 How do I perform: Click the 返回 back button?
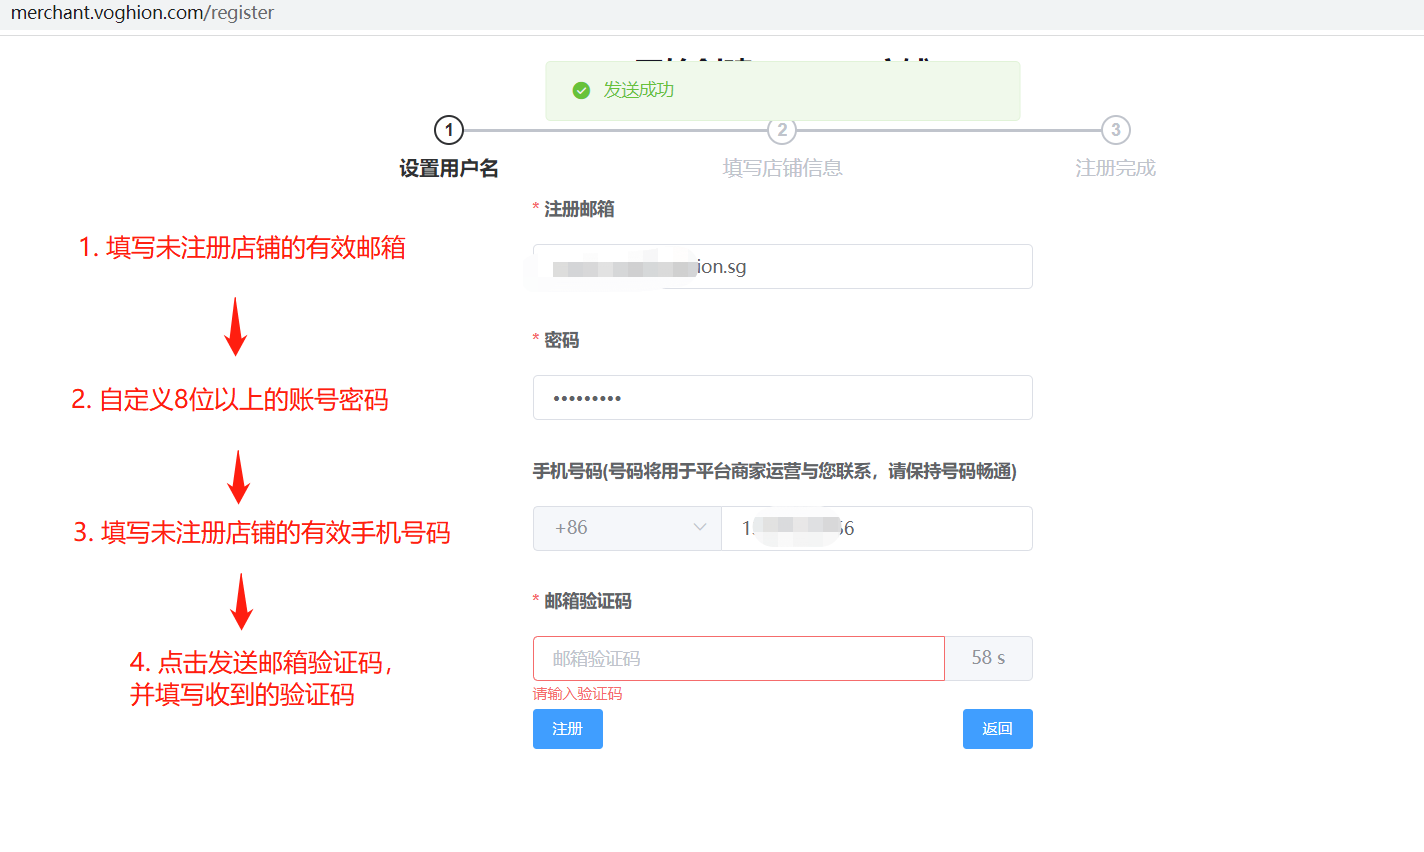point(997,729)
